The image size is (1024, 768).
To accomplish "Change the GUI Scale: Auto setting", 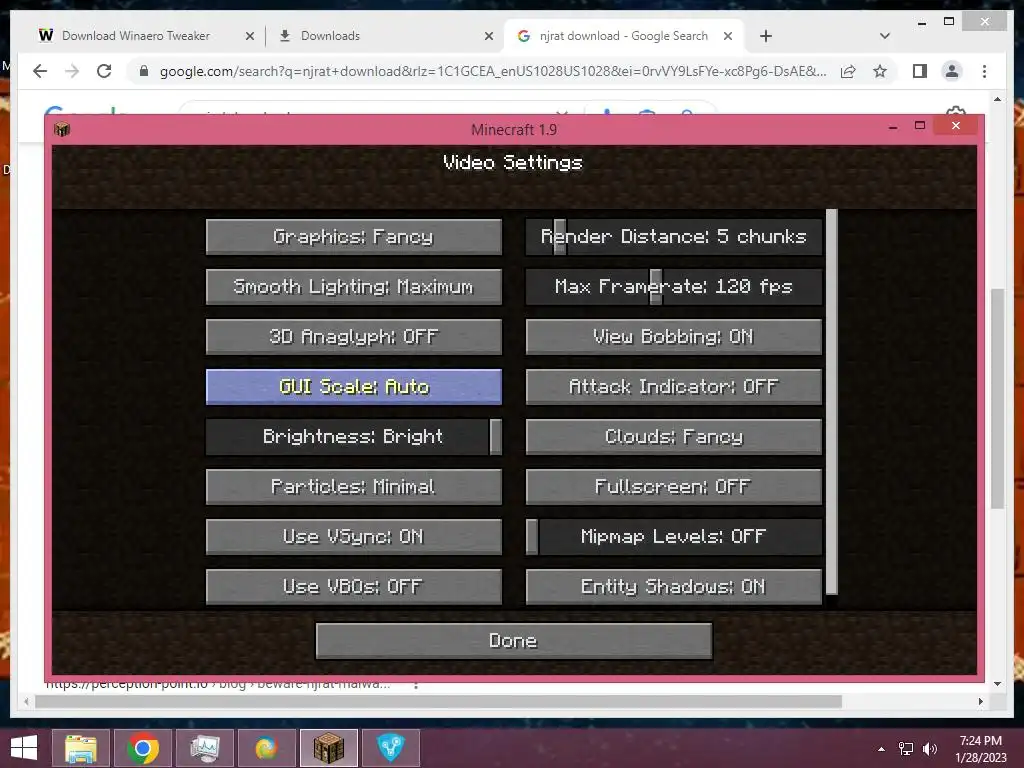I will (x=353, y=387).
